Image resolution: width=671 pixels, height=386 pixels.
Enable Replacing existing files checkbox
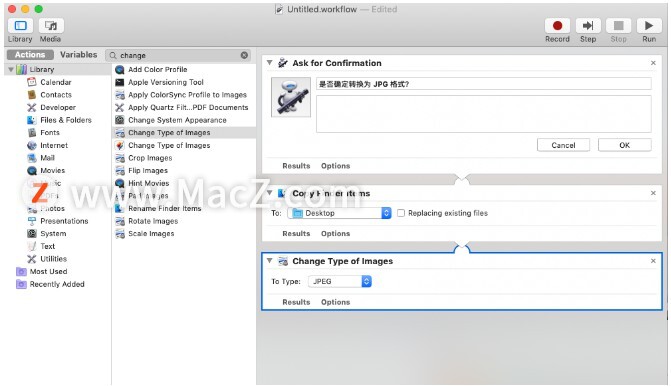coord(401,213)
